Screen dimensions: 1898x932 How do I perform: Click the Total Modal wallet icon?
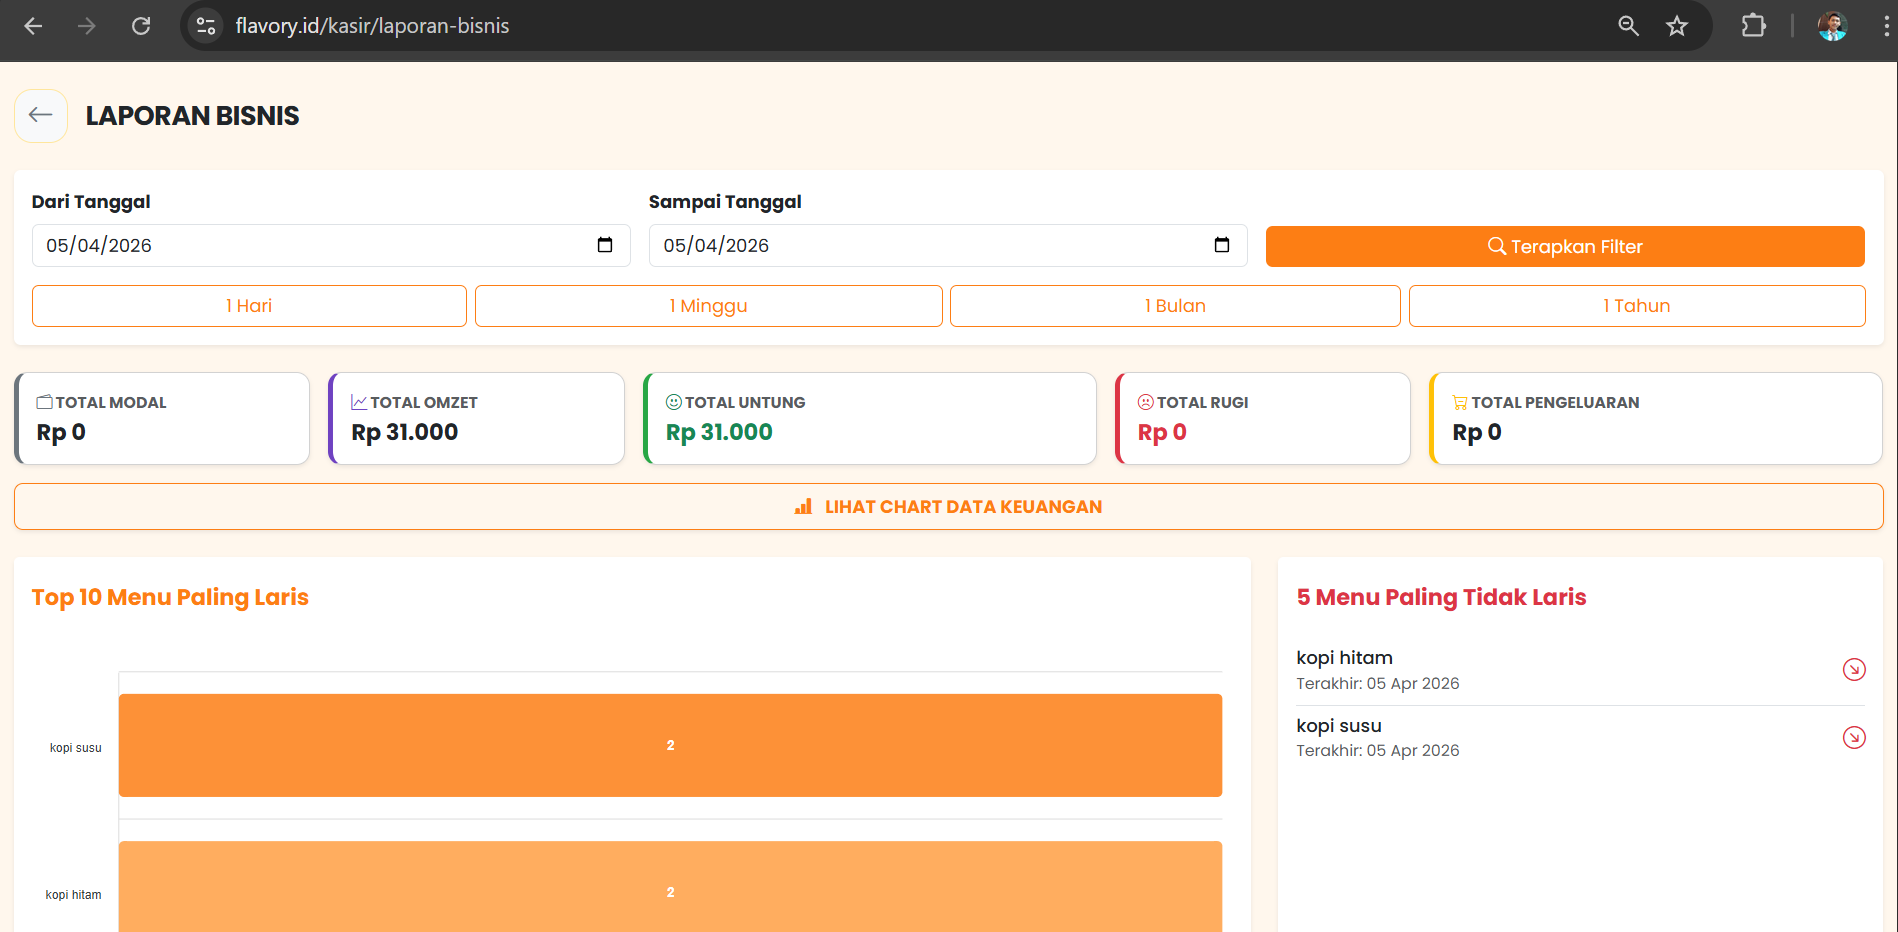click(45, 402)
